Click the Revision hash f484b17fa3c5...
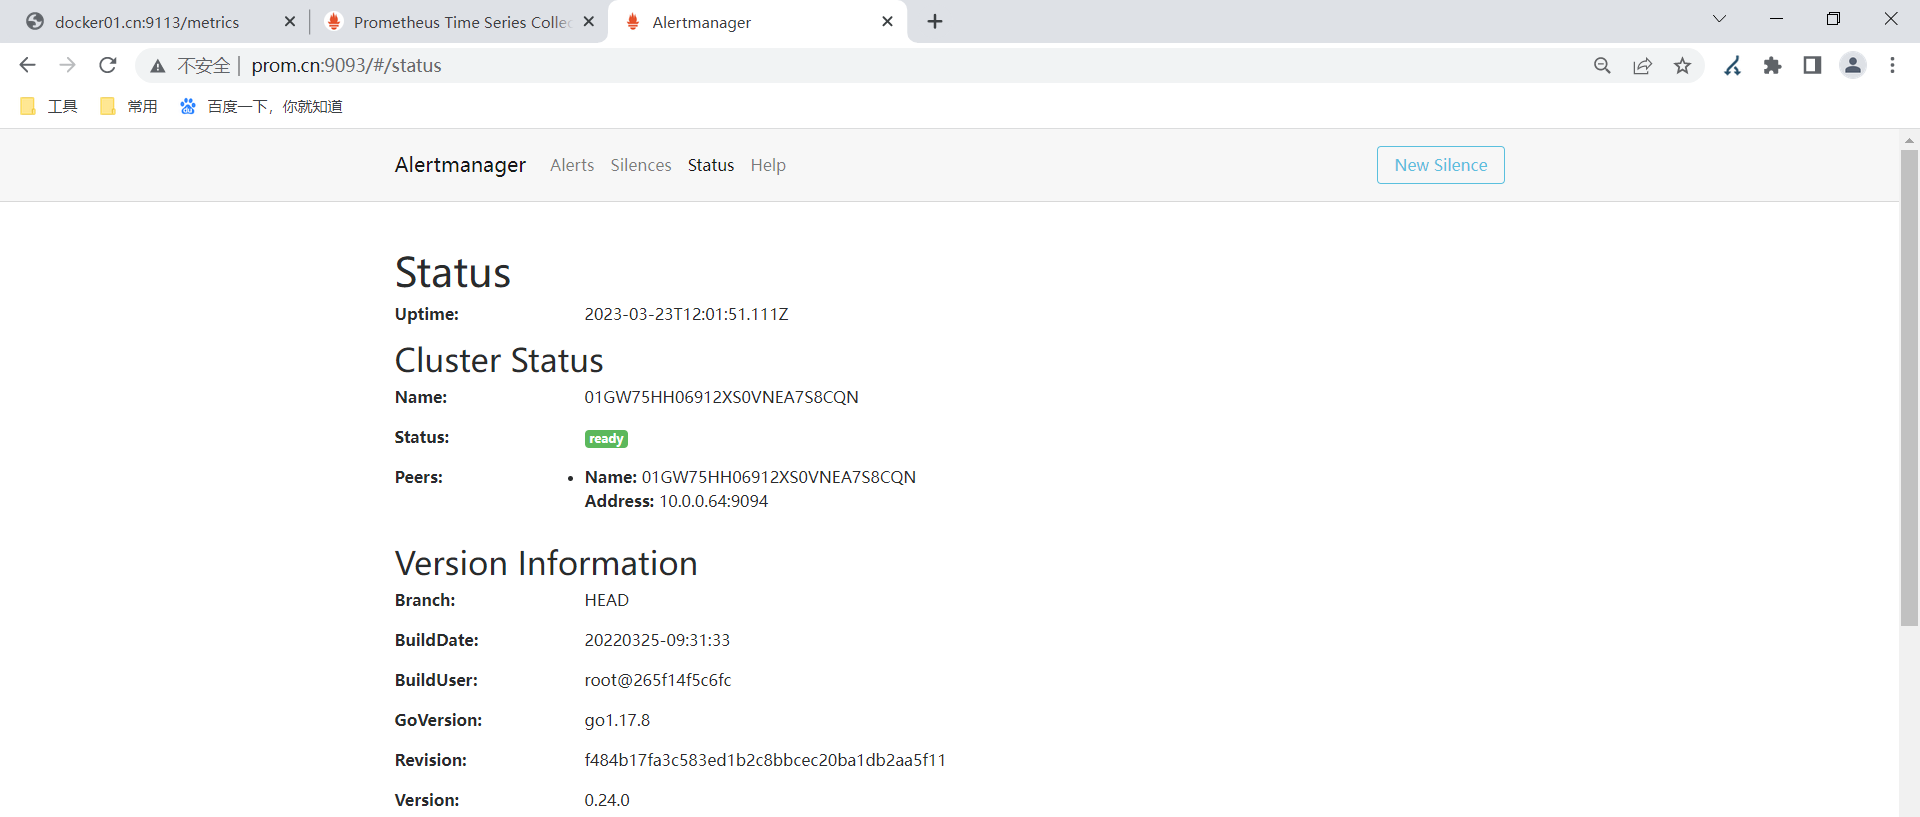 (765, 760)
